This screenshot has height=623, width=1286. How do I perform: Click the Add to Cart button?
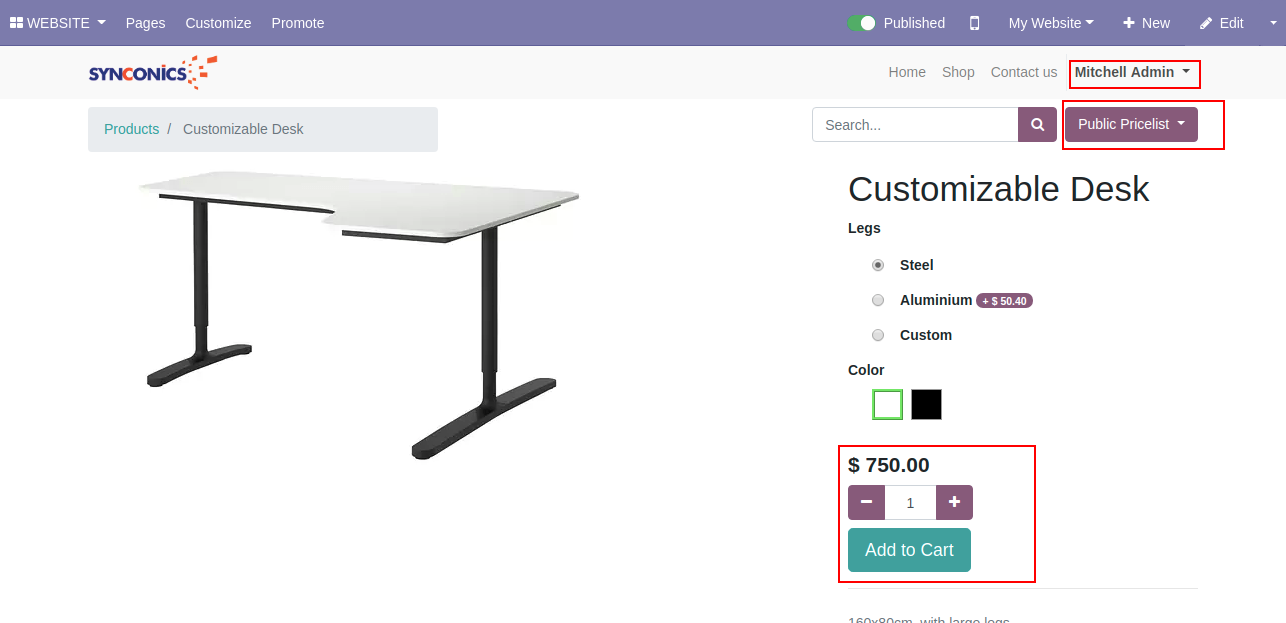[909, 550]
